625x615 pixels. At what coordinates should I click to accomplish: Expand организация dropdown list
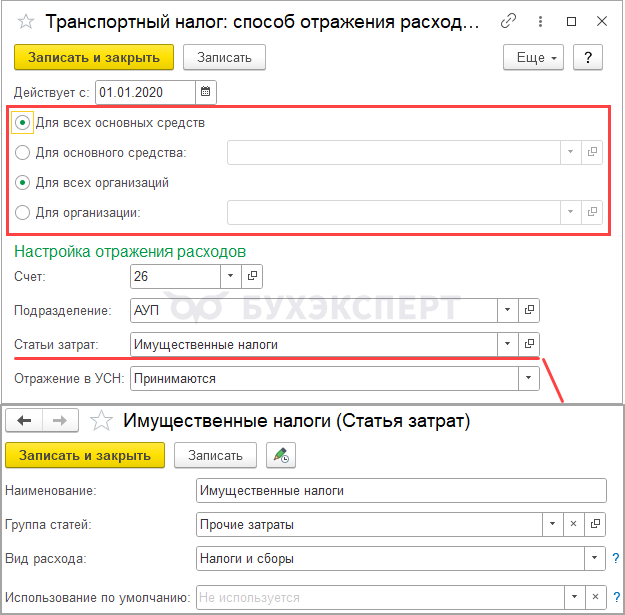(571, 212)
